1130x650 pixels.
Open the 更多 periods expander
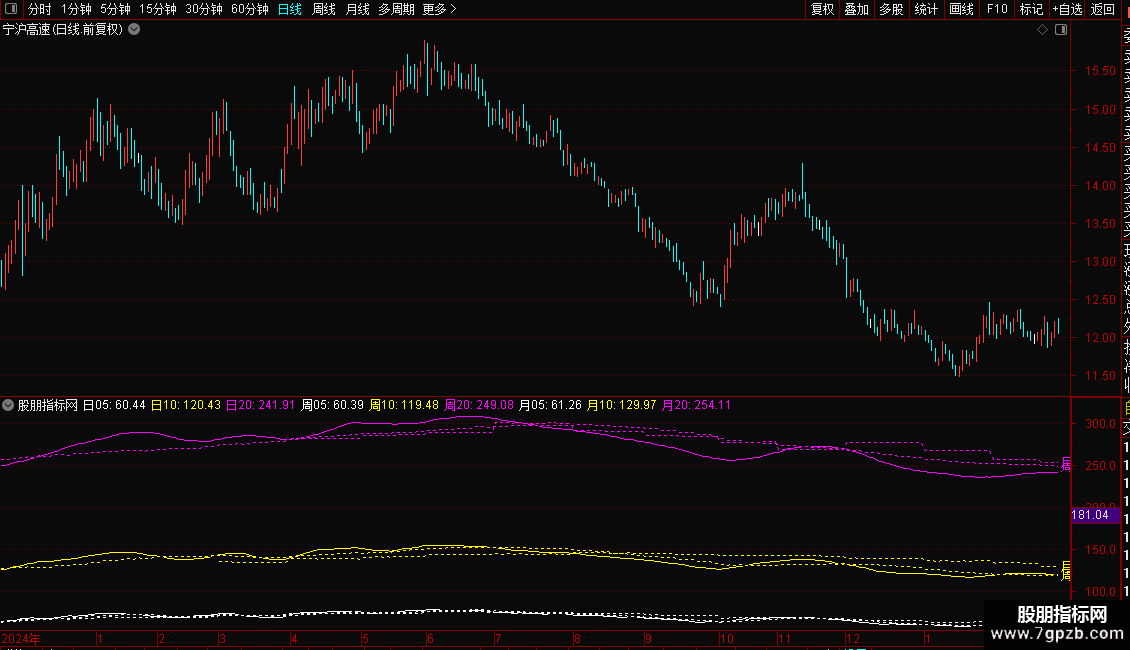(x=439, y=9)
